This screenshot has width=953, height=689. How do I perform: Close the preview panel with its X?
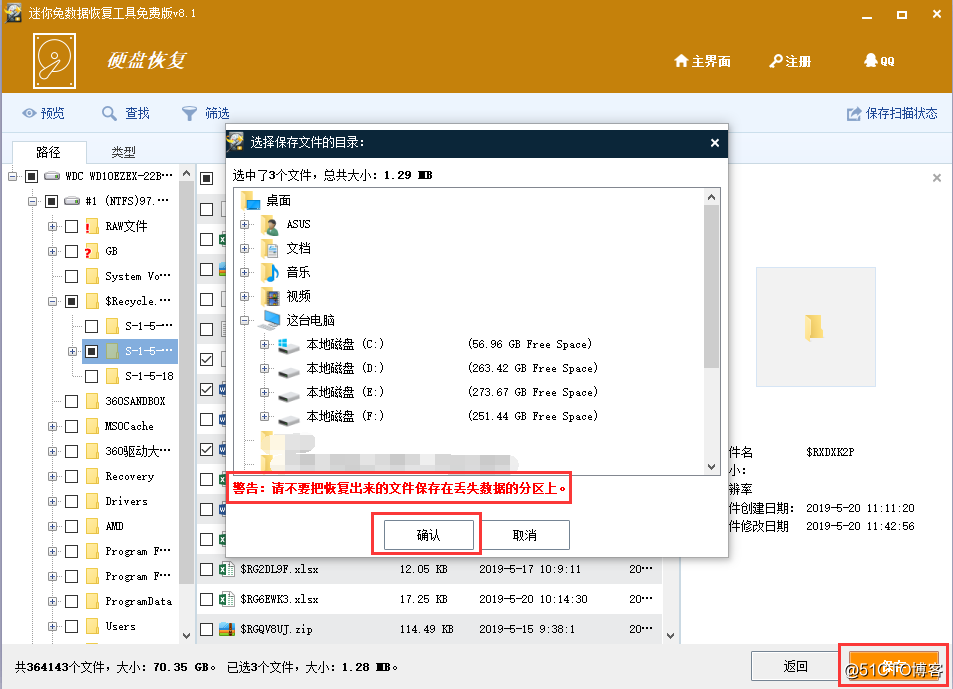click(x=937, y=178)
